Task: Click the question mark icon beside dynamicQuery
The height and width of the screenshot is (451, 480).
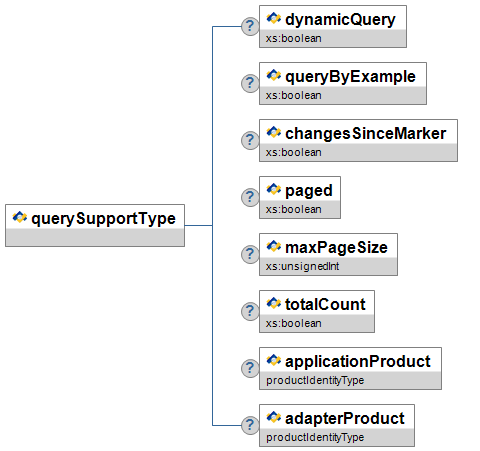Action: (250, 26)
